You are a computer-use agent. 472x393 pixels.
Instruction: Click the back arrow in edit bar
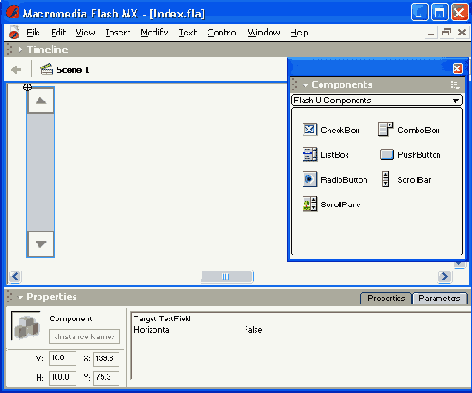pyautogui.click(x=16, y=70)
